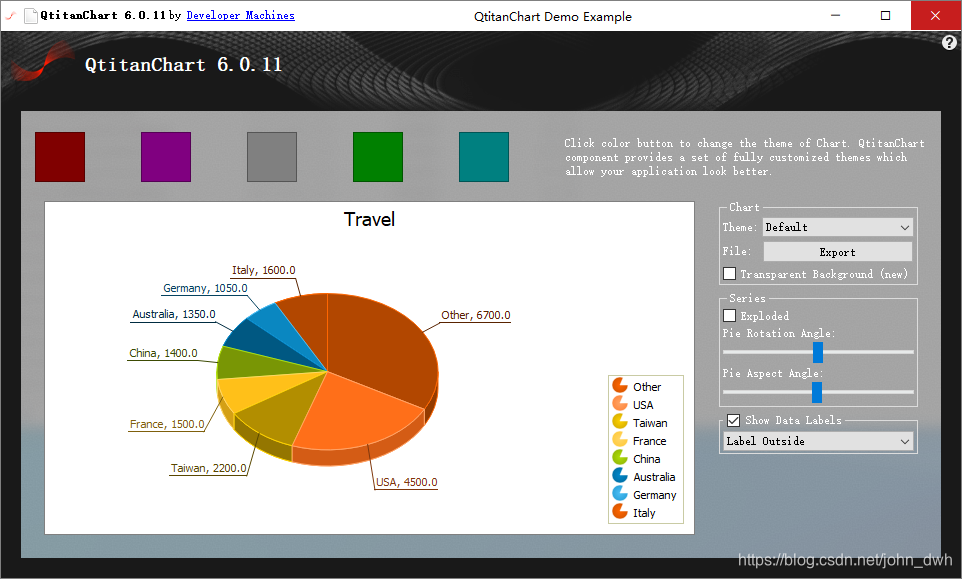
Task: Click the 'Other, 6700.0' data label
Action: [x=475, y=315]
